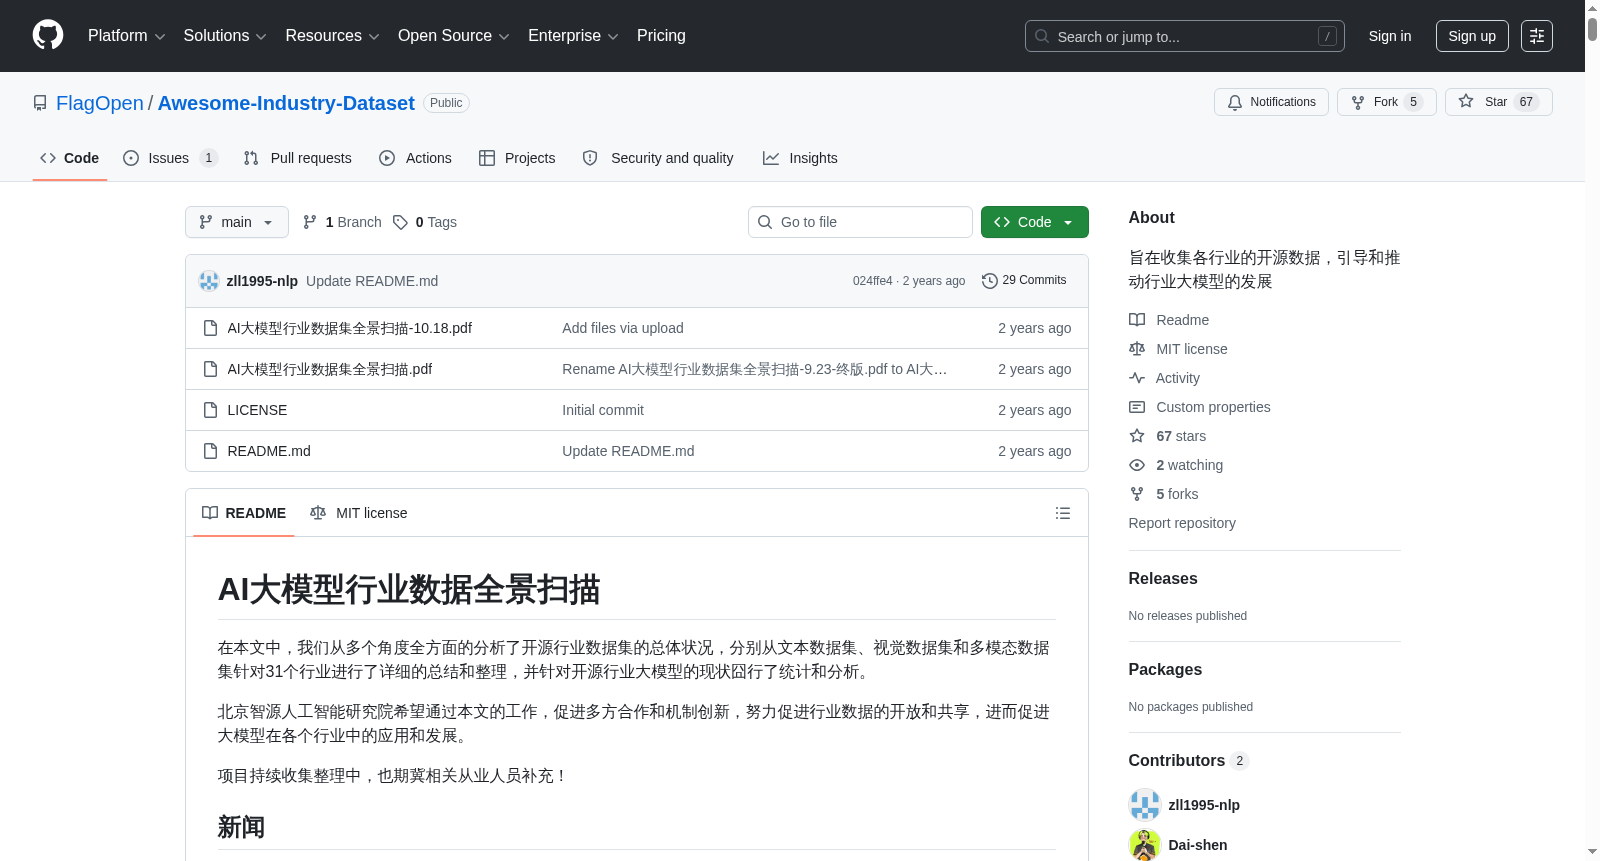Open contributor Dai-shen profile
This screenshot has height=861, width=1600.
[1198, 845]
